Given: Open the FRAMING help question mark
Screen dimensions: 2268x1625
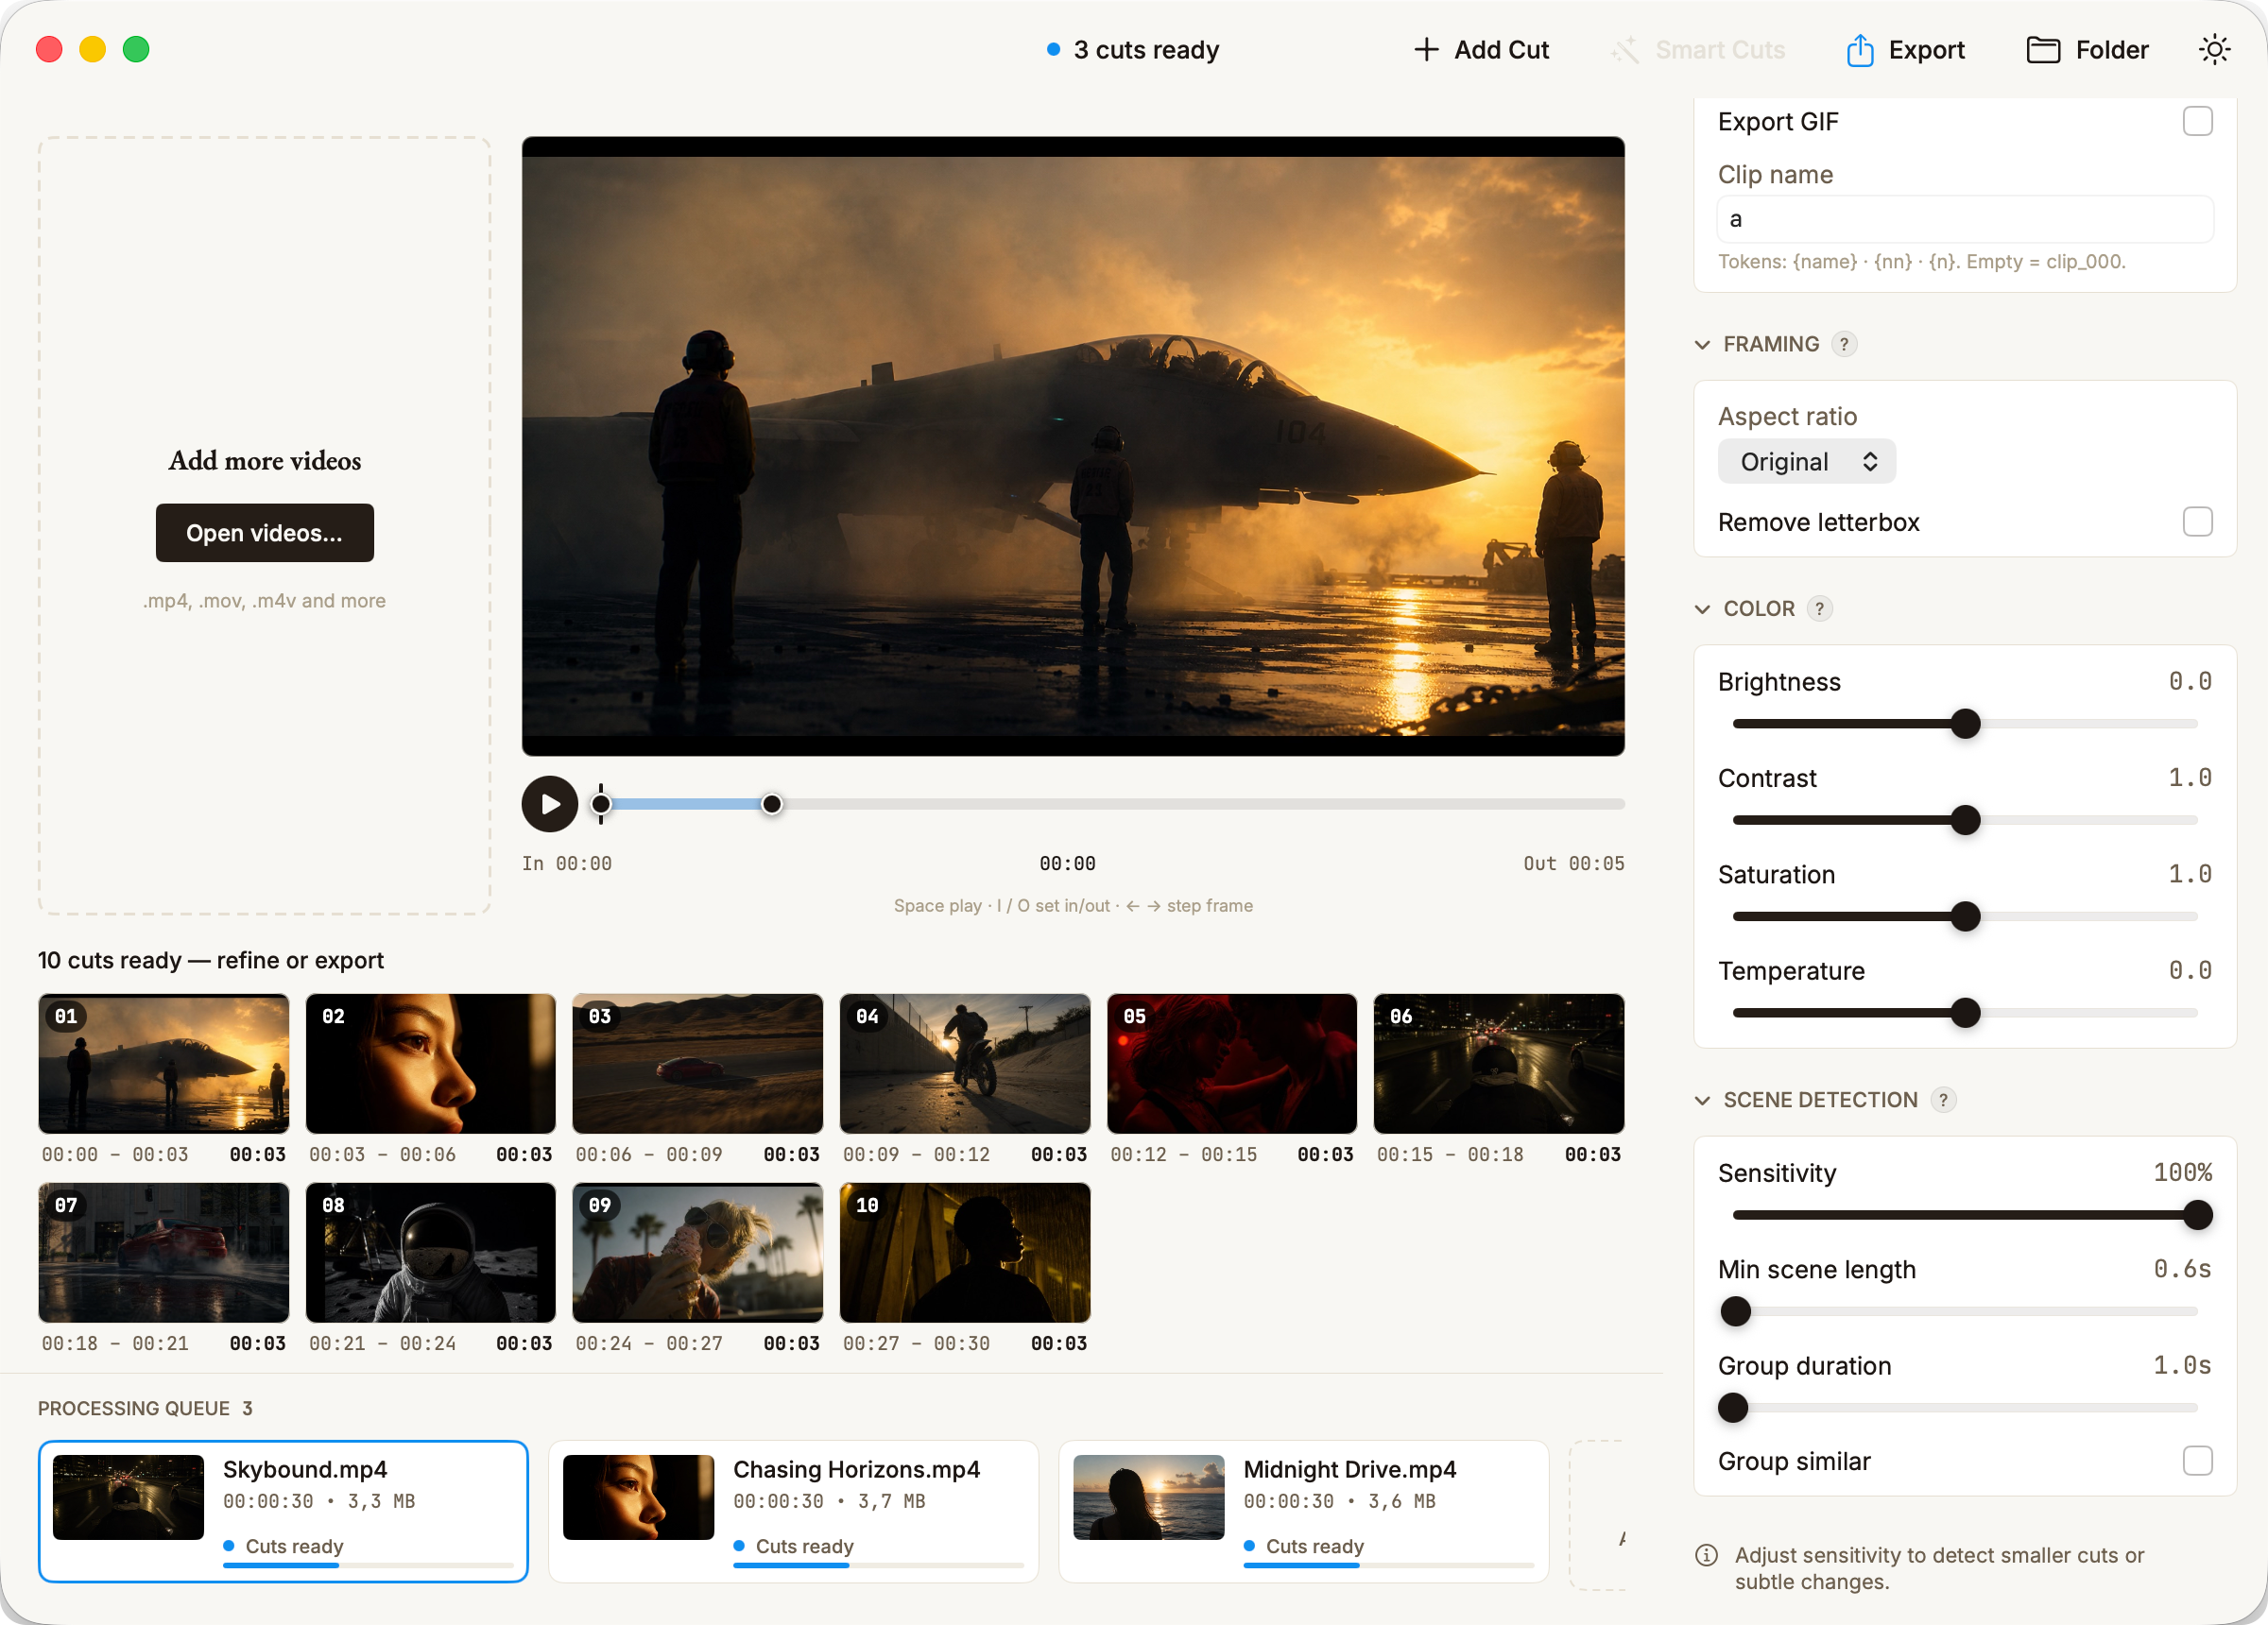Looking at the screenshot, I should (x=1844, y=344).
